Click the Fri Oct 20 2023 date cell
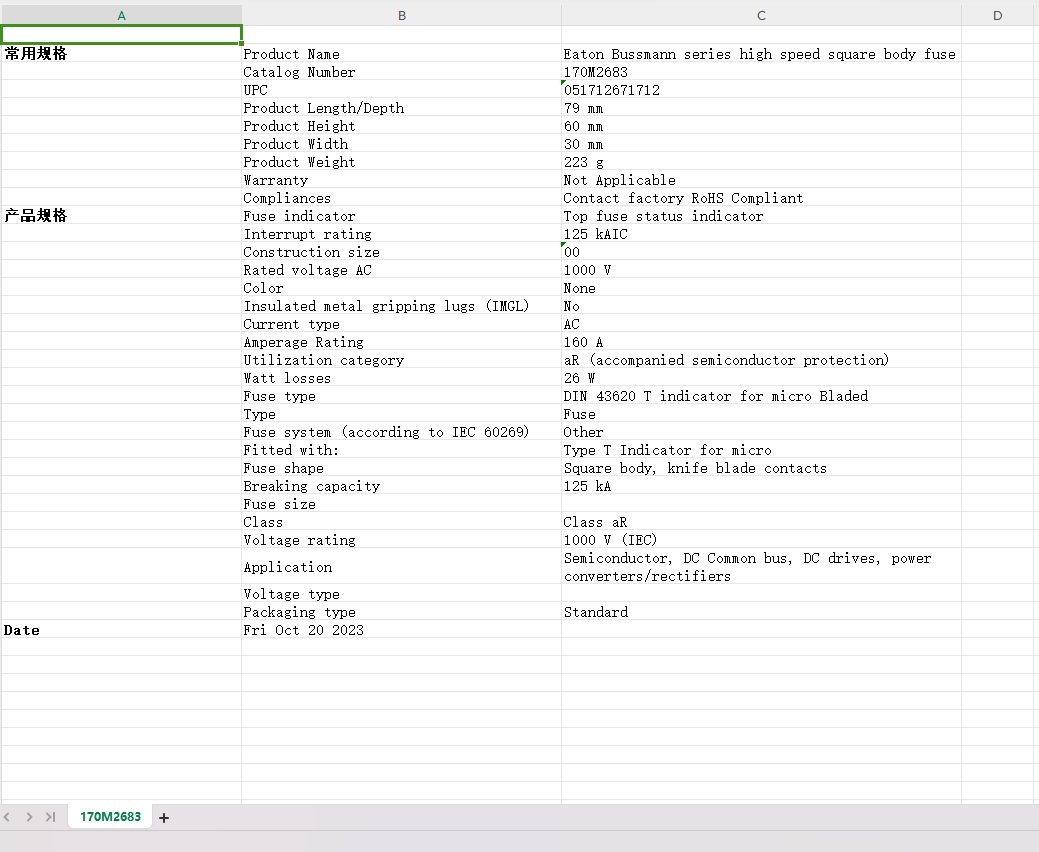The image size is (1039, 852). point(402,629)
